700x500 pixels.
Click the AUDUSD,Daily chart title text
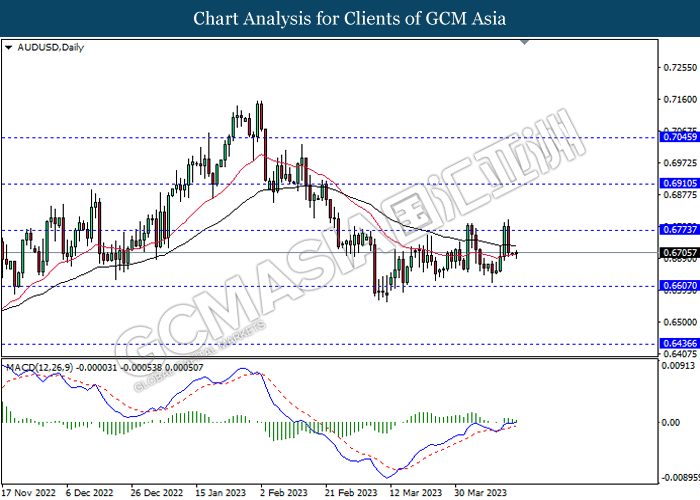click(x=50, y=47)
